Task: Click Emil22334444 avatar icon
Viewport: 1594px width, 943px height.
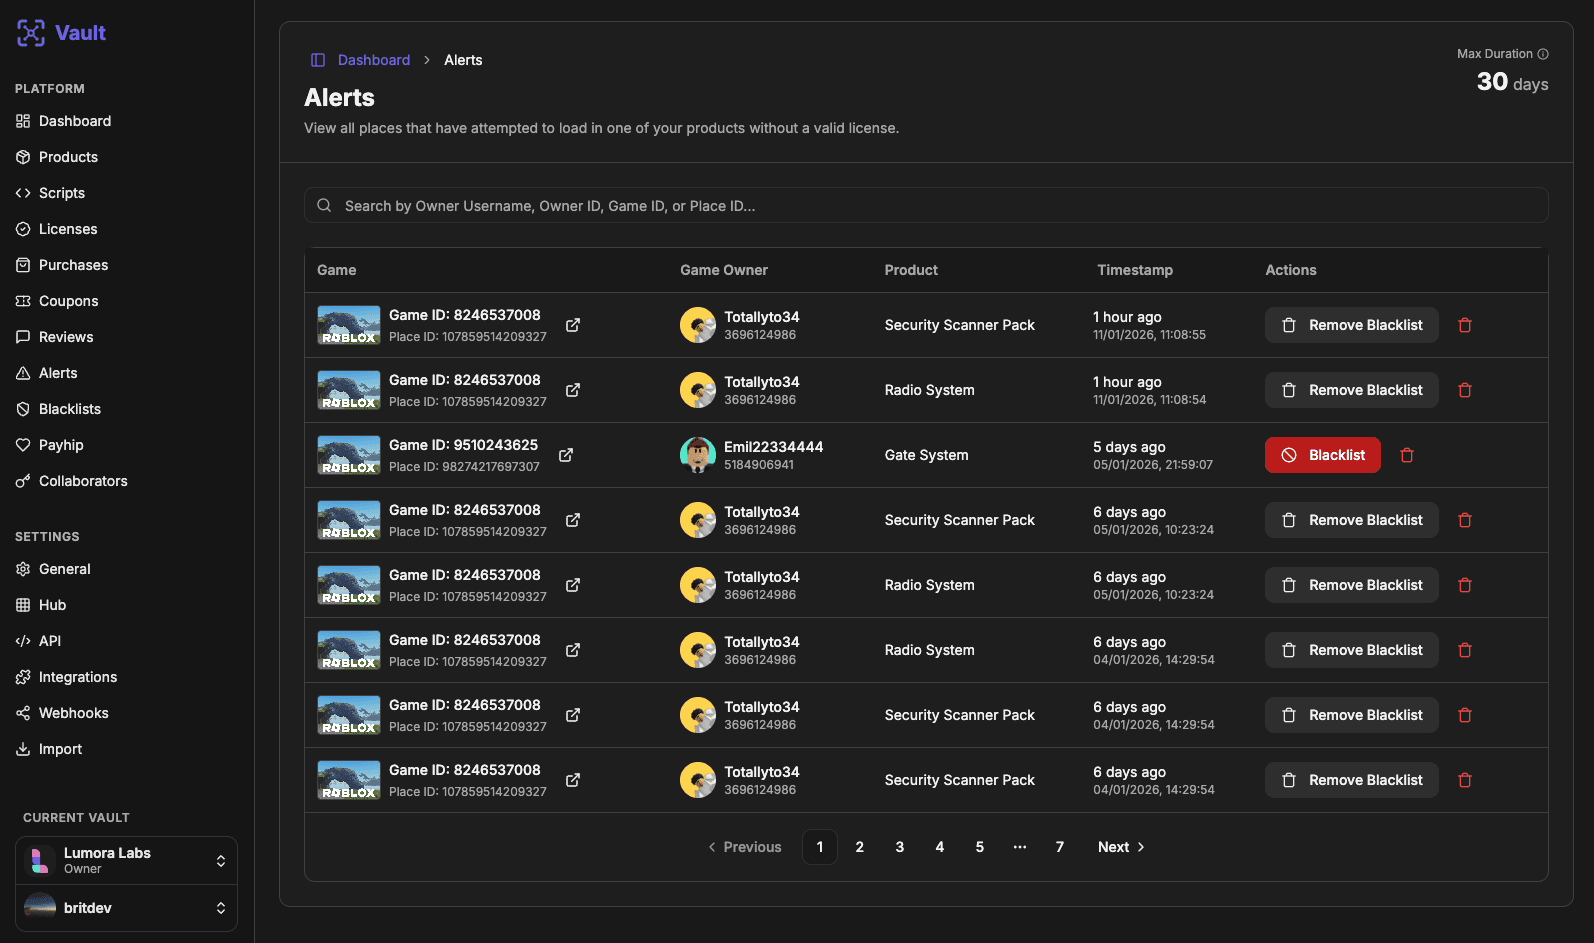Action: pos(698,455)
